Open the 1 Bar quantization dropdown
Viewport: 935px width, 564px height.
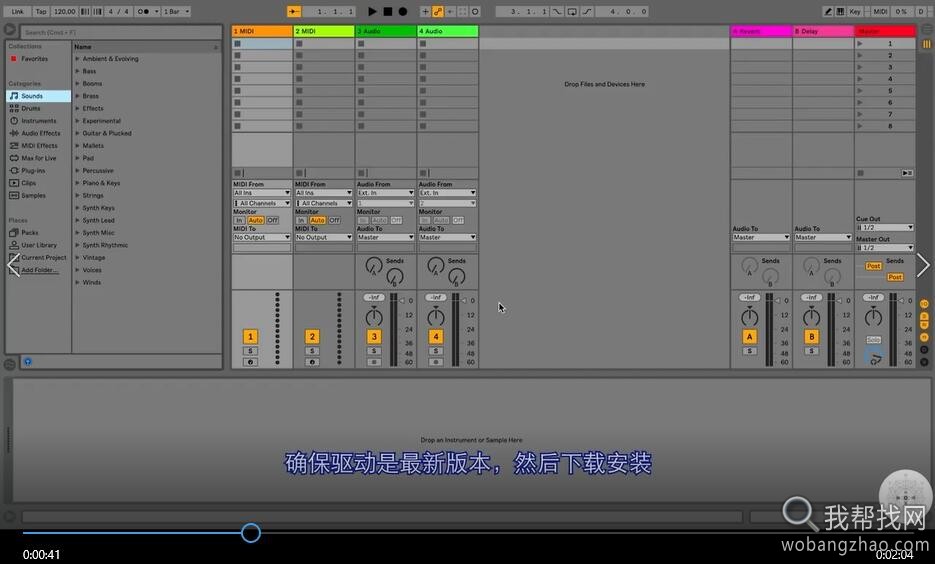point(177,11)
